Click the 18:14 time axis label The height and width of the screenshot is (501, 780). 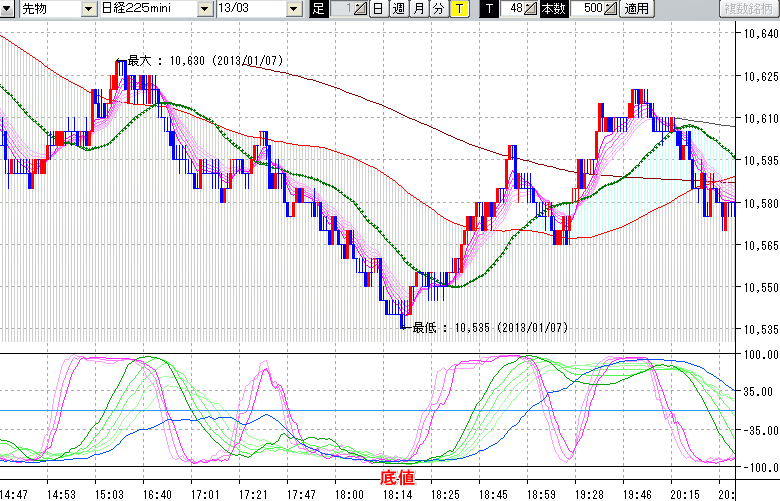[x=397, y=493]
